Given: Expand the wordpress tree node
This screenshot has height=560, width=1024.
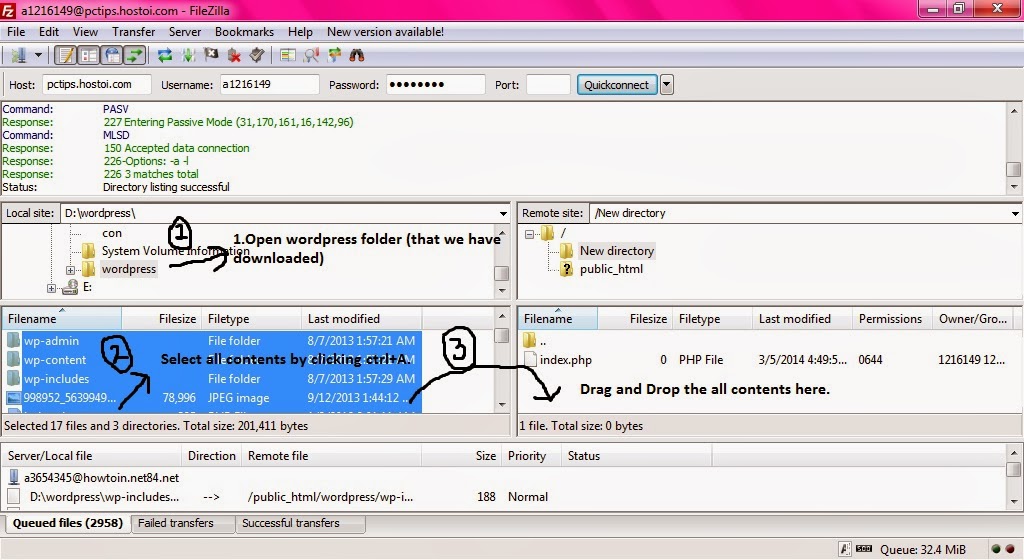Looking at the screenshot, I should pos(70,270).
